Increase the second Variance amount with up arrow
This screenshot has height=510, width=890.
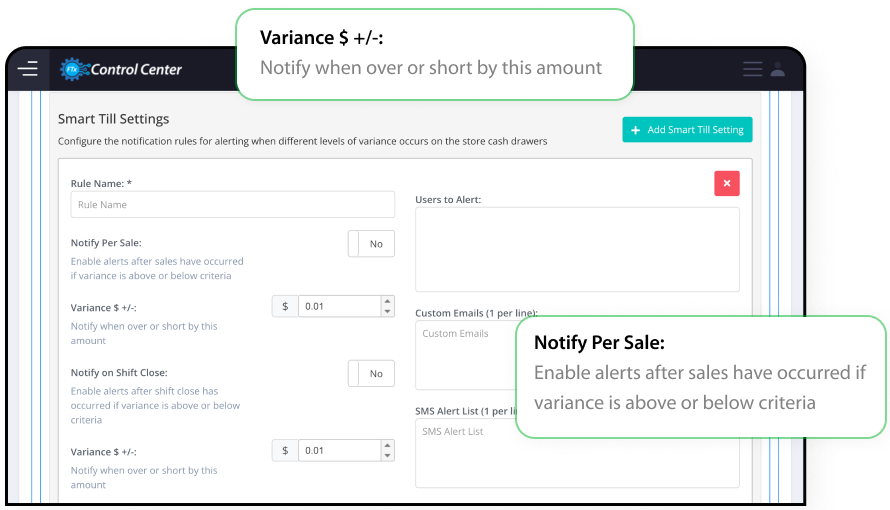click(x=388, y=445)
